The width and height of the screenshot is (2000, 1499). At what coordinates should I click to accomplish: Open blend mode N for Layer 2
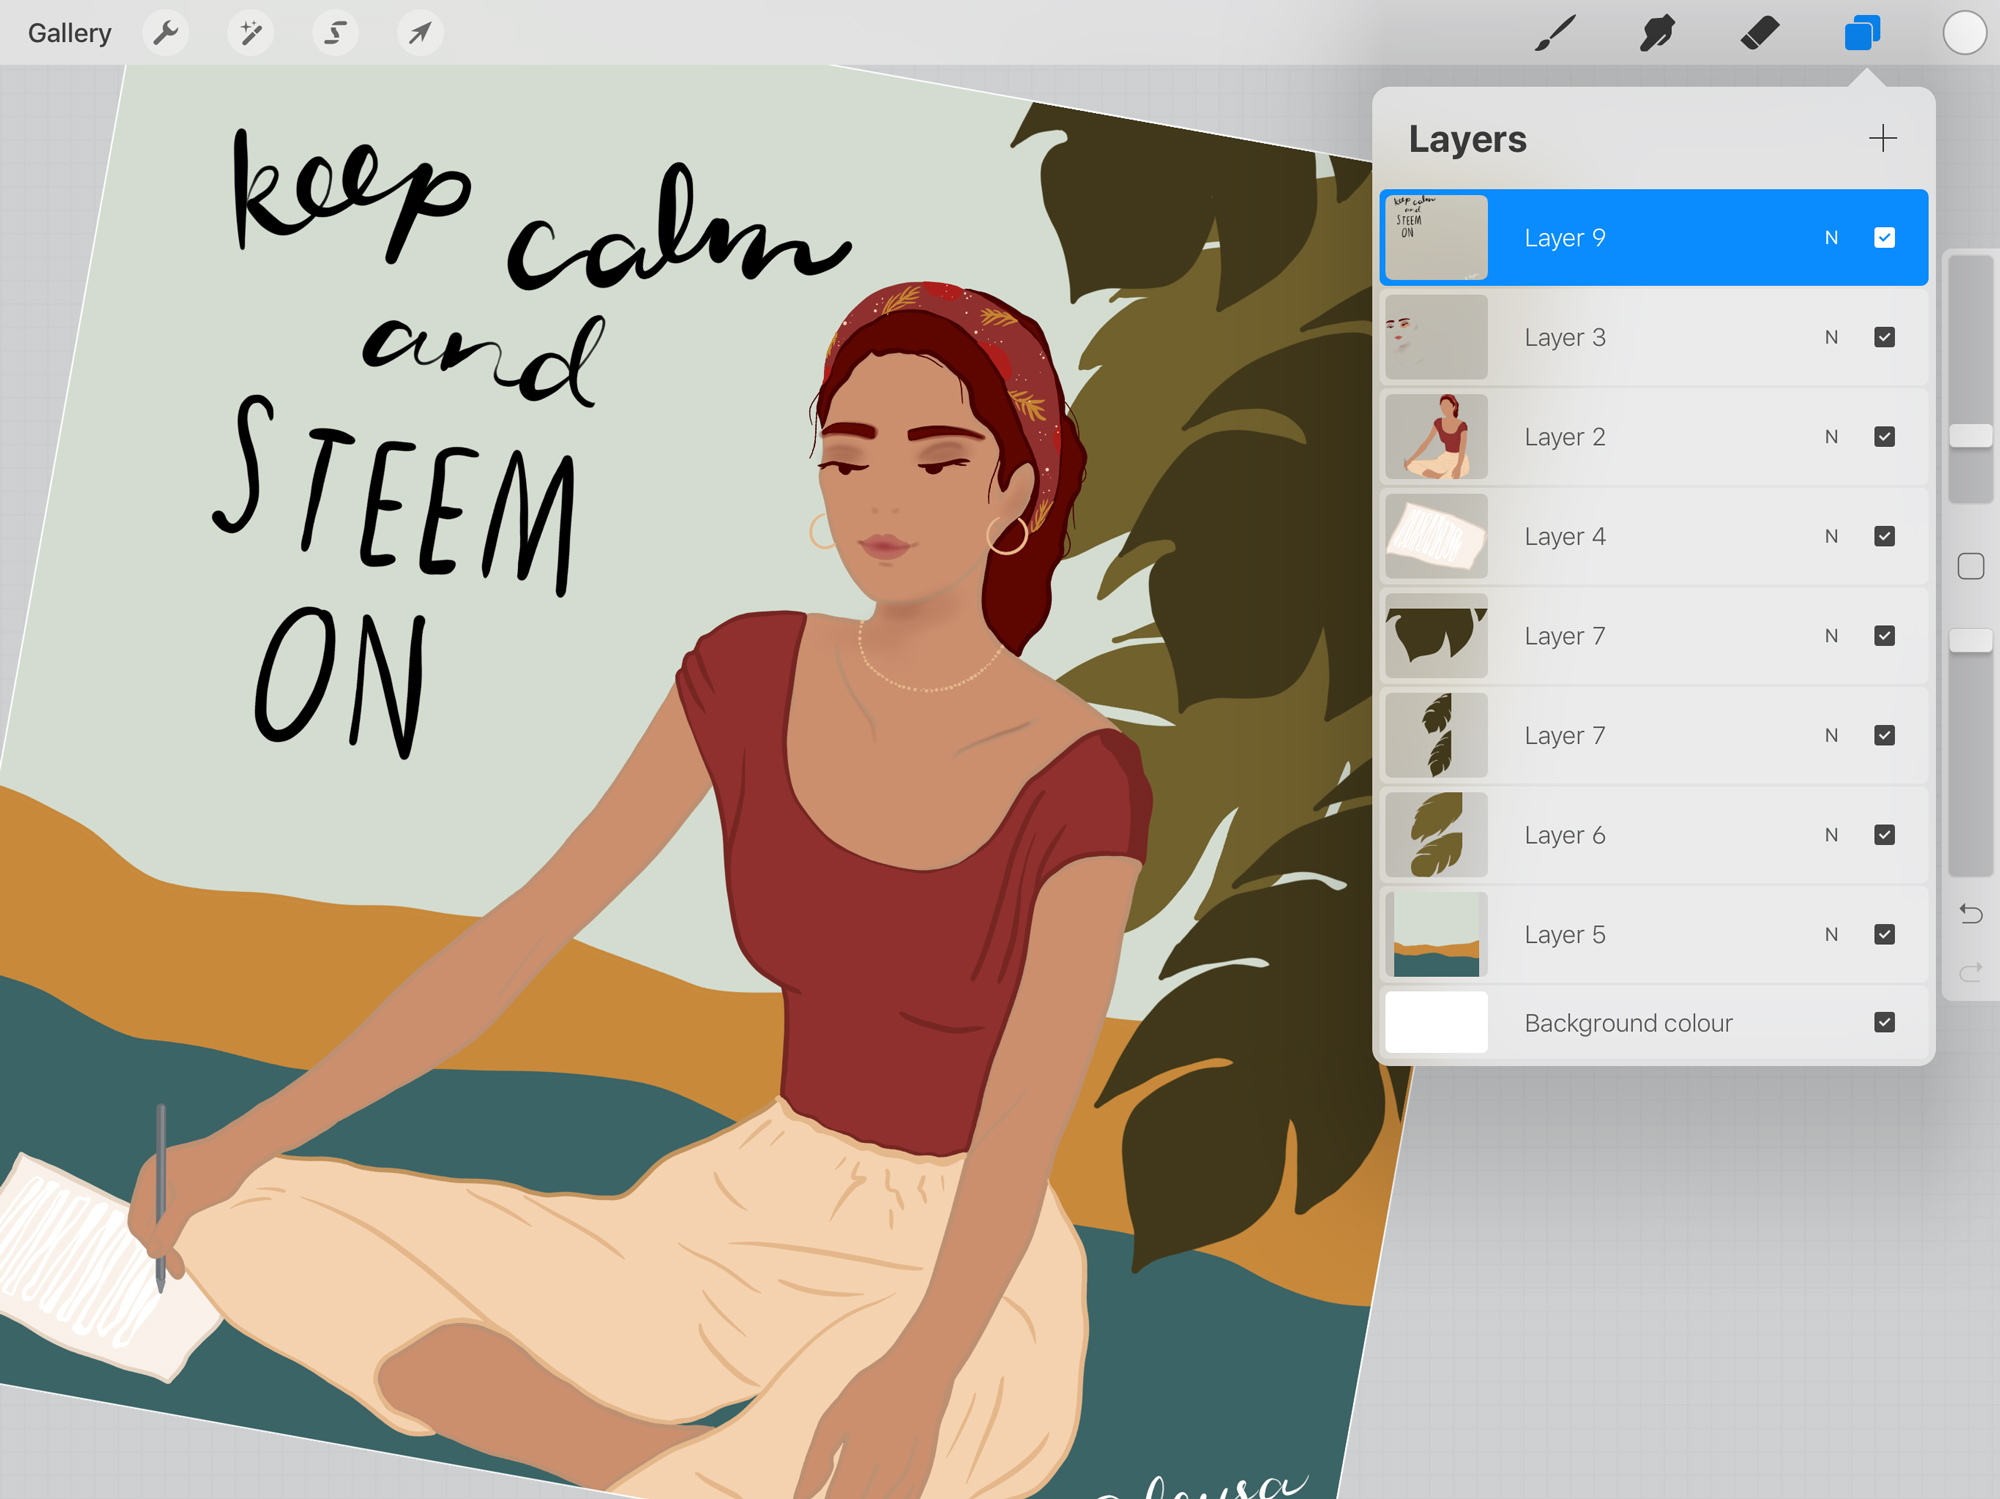coord(1831,437)
